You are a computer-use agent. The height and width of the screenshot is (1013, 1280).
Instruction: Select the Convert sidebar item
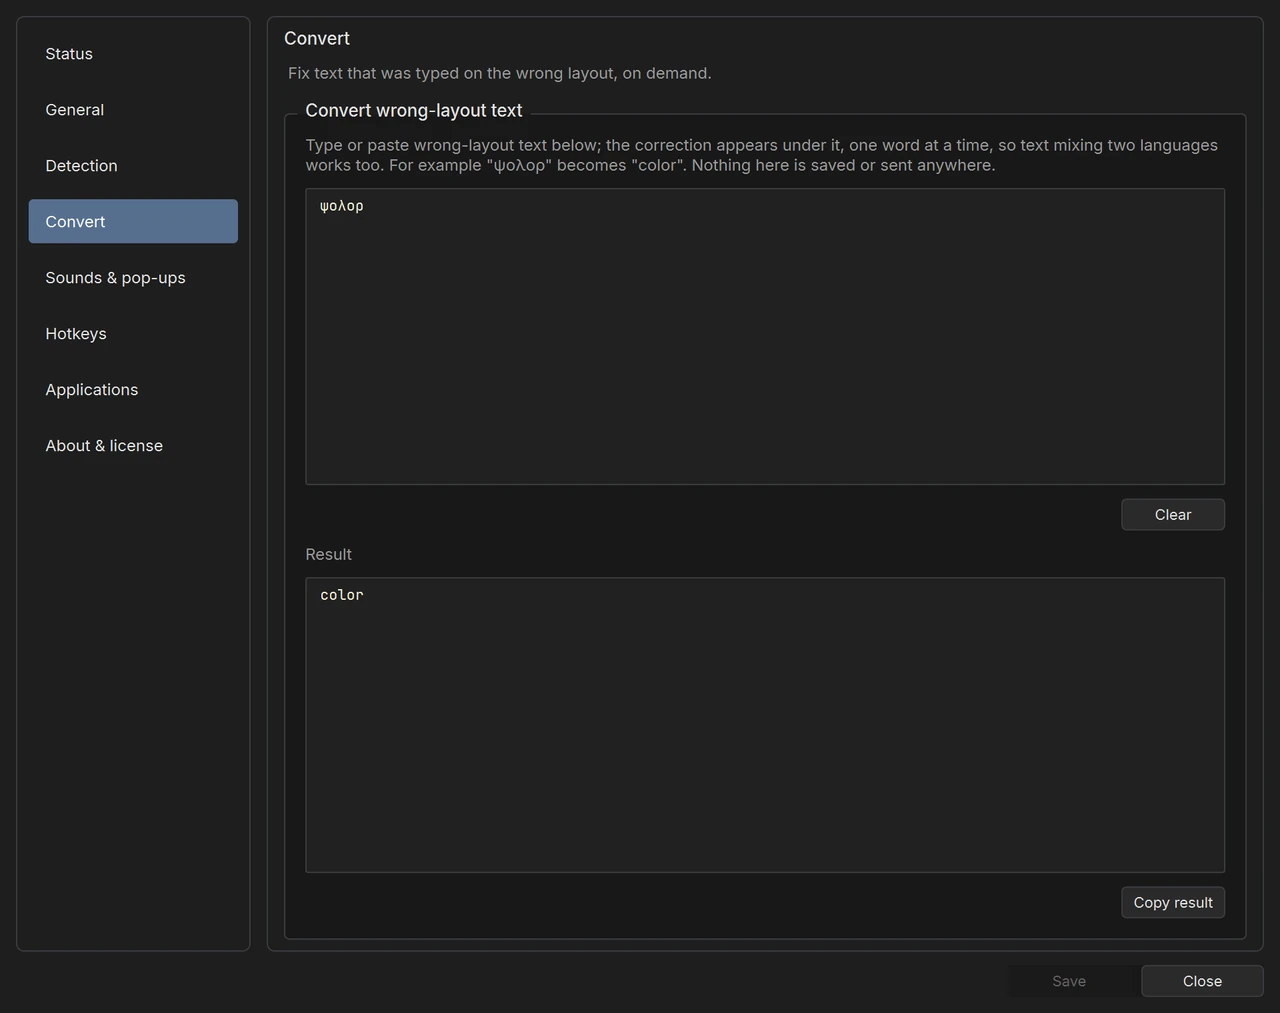click(x=133, y=221)
